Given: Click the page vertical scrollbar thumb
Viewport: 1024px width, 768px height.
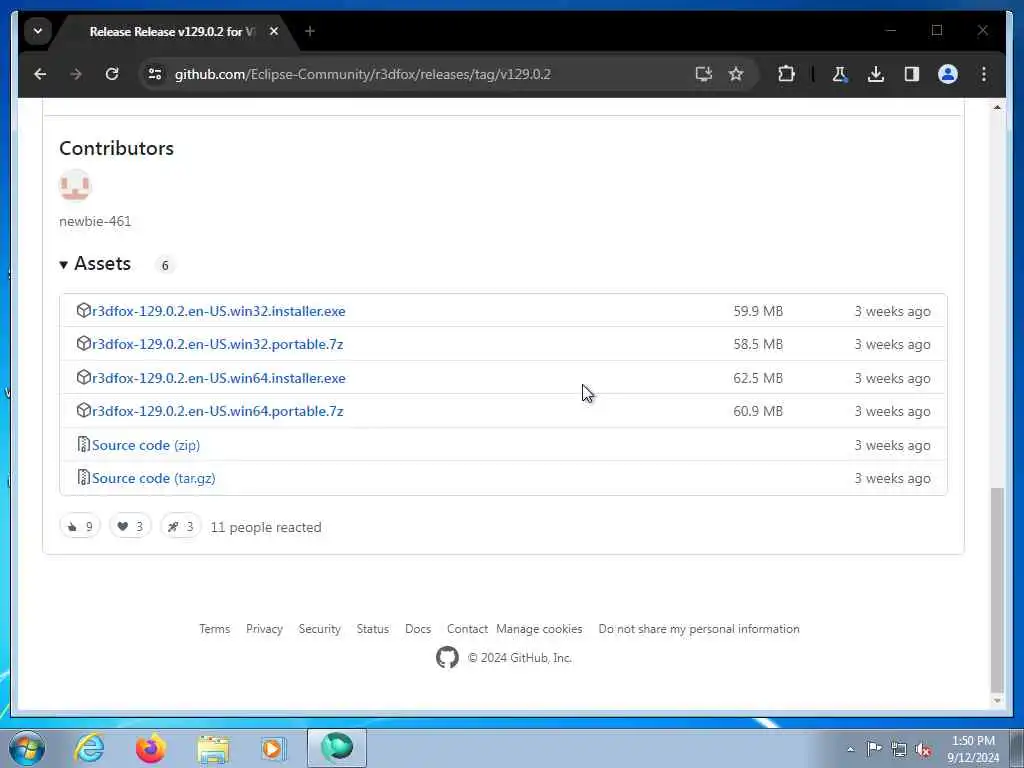Looking at the screenshot, I should coord(997,590).
